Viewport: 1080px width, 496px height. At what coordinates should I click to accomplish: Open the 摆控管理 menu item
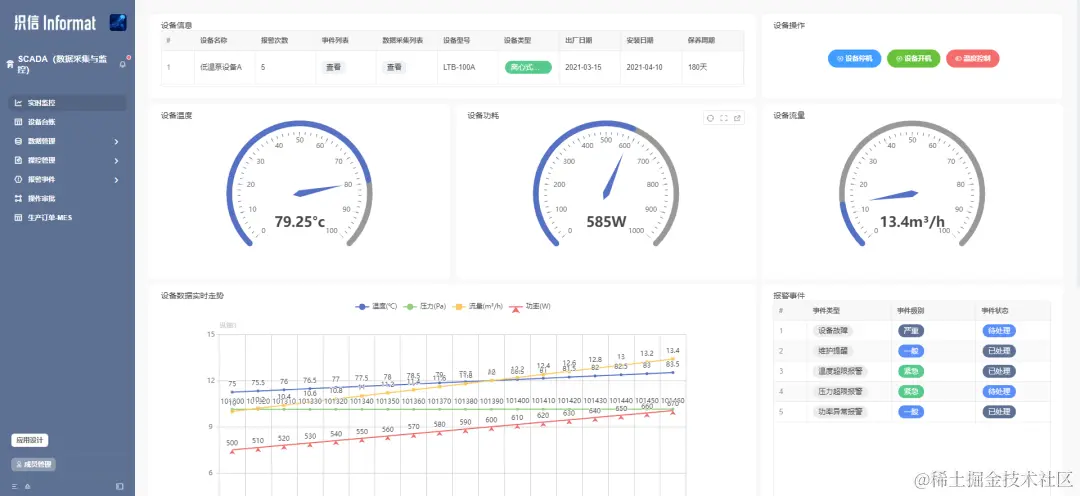68,161
